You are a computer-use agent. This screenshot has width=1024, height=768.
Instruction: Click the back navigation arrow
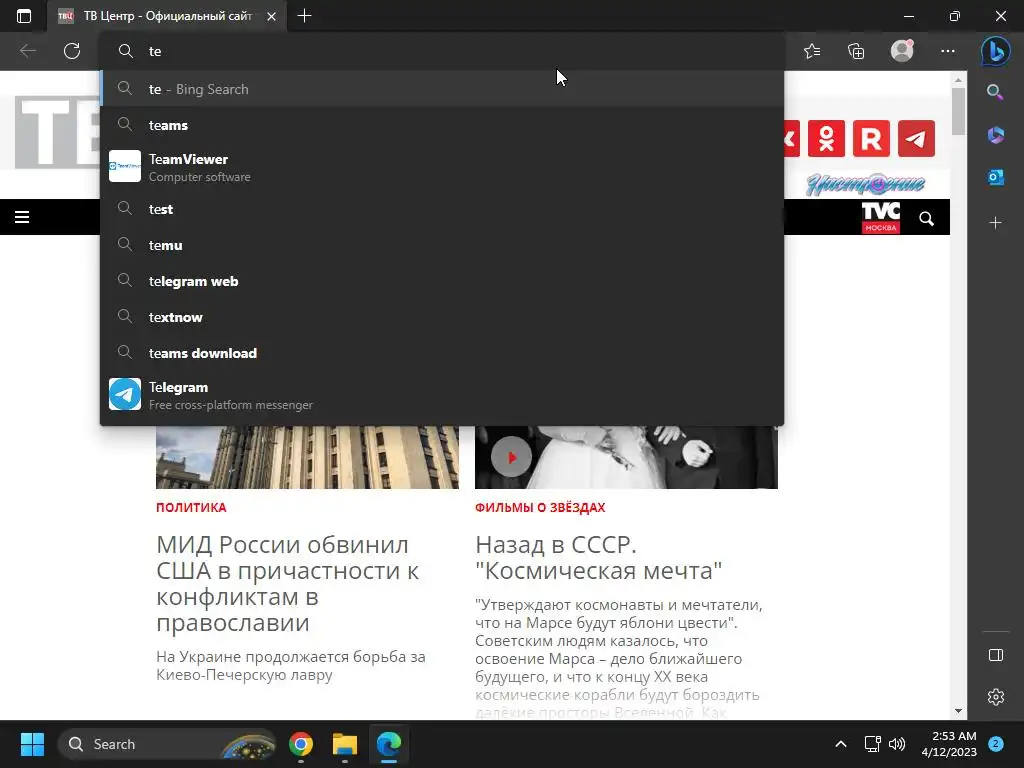tap(28, 51)
